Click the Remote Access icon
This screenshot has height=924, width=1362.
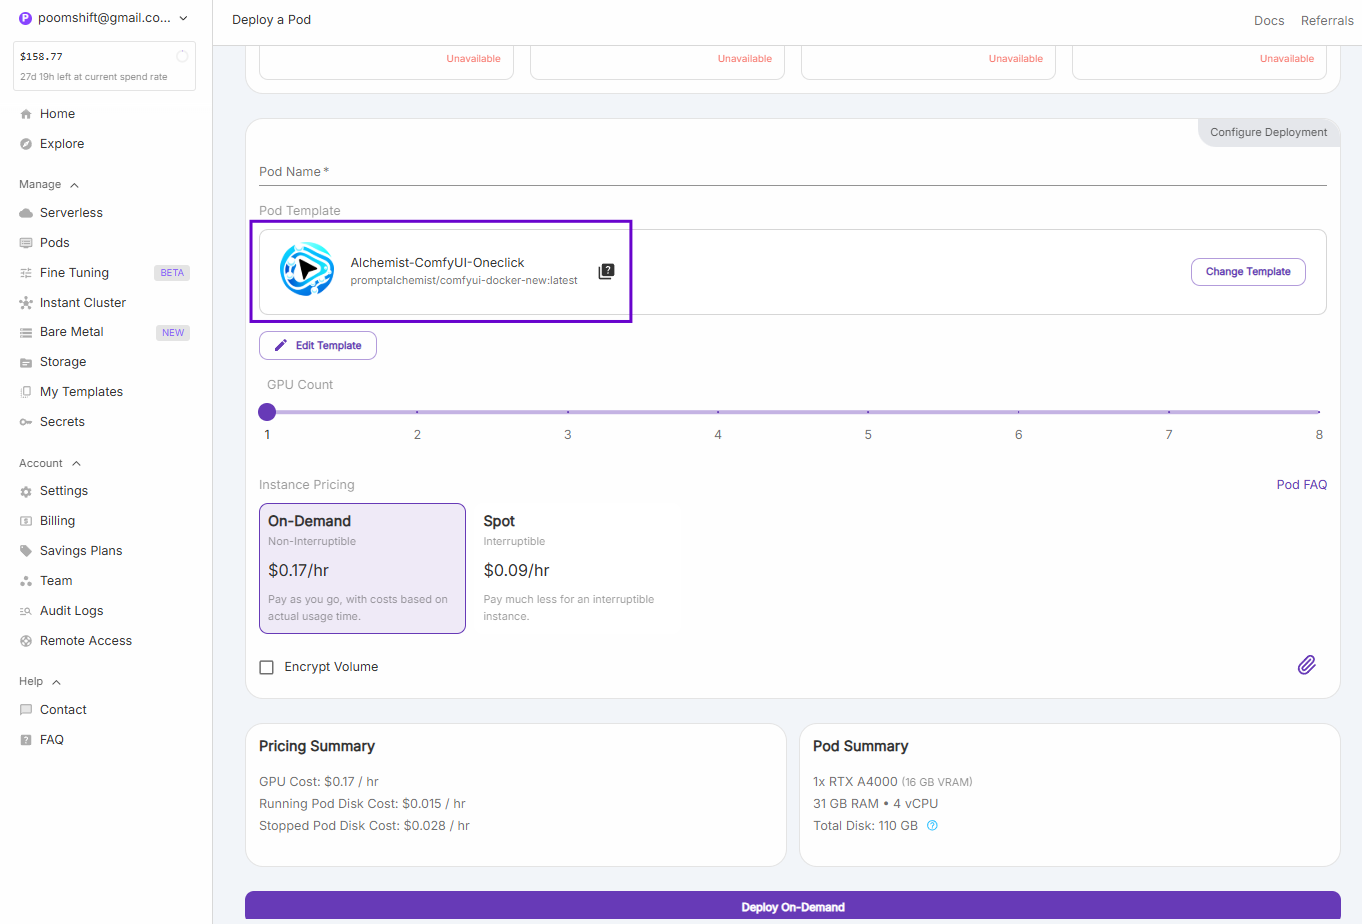point(26,641)
